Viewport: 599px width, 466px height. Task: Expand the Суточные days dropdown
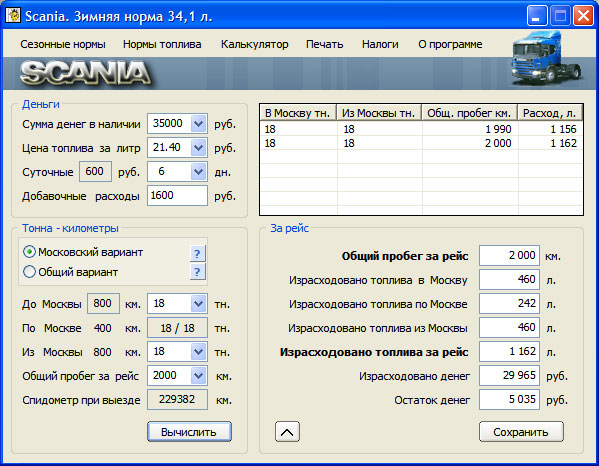(199, 172)
